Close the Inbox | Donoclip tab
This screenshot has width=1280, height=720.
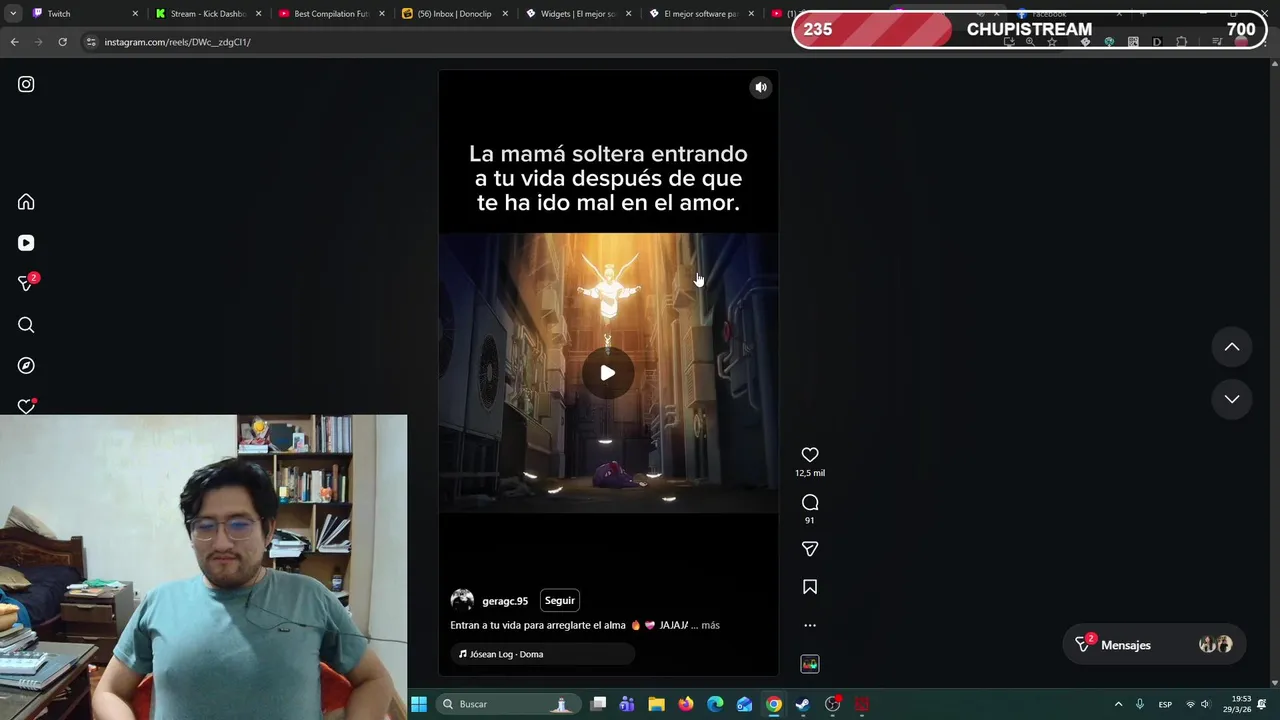[505, 14]
